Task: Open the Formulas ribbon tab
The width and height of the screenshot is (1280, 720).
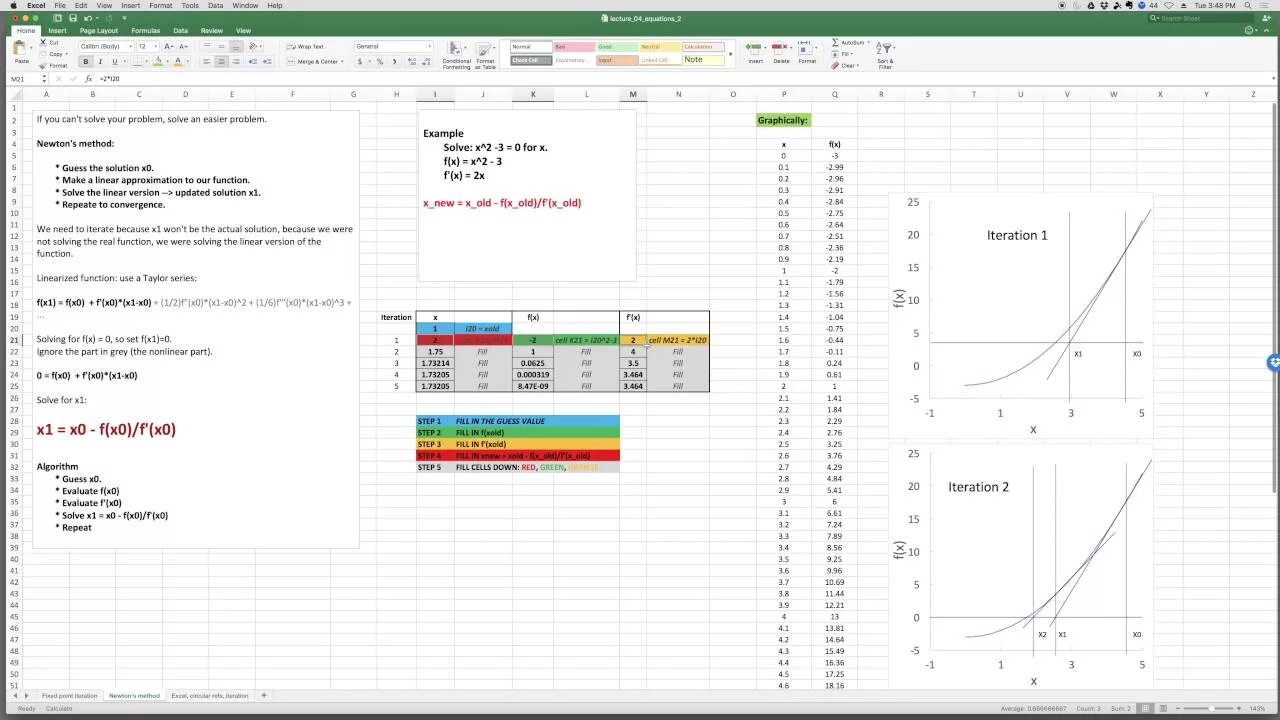Action: [145, 31]
